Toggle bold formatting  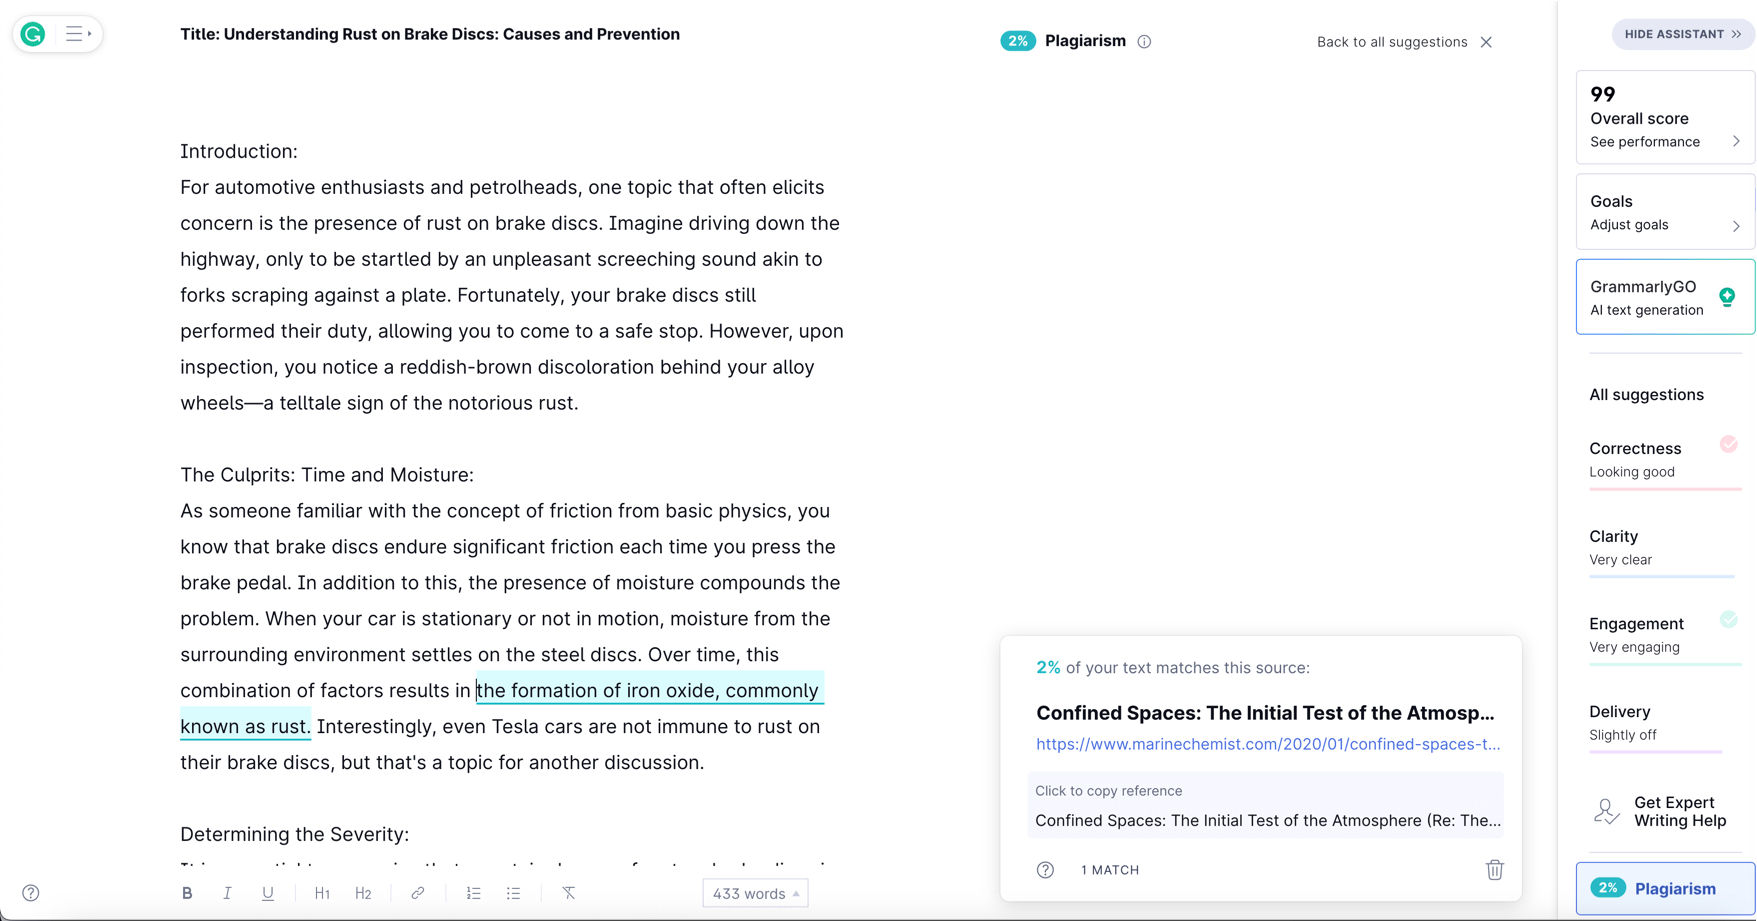click(x=187, y=893)
